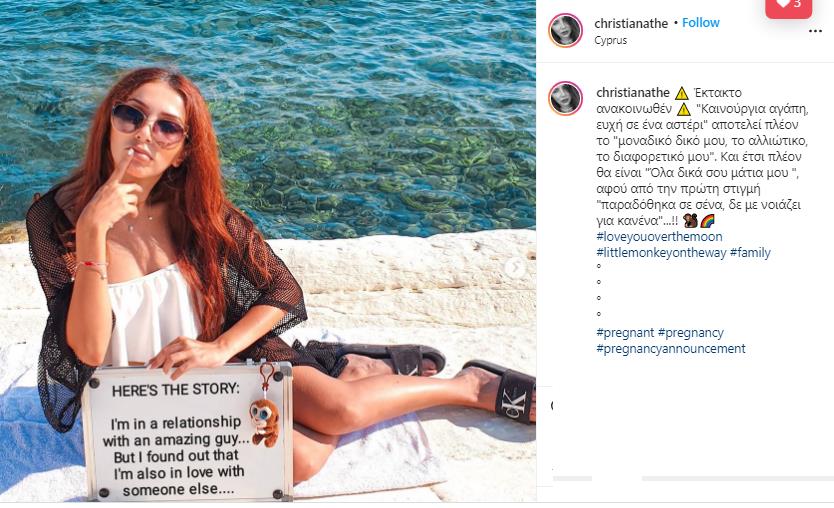The width and height of the screenshot is (834, 508).
Task: Open christianathe username in the caption
Action: tap(633, 93)
